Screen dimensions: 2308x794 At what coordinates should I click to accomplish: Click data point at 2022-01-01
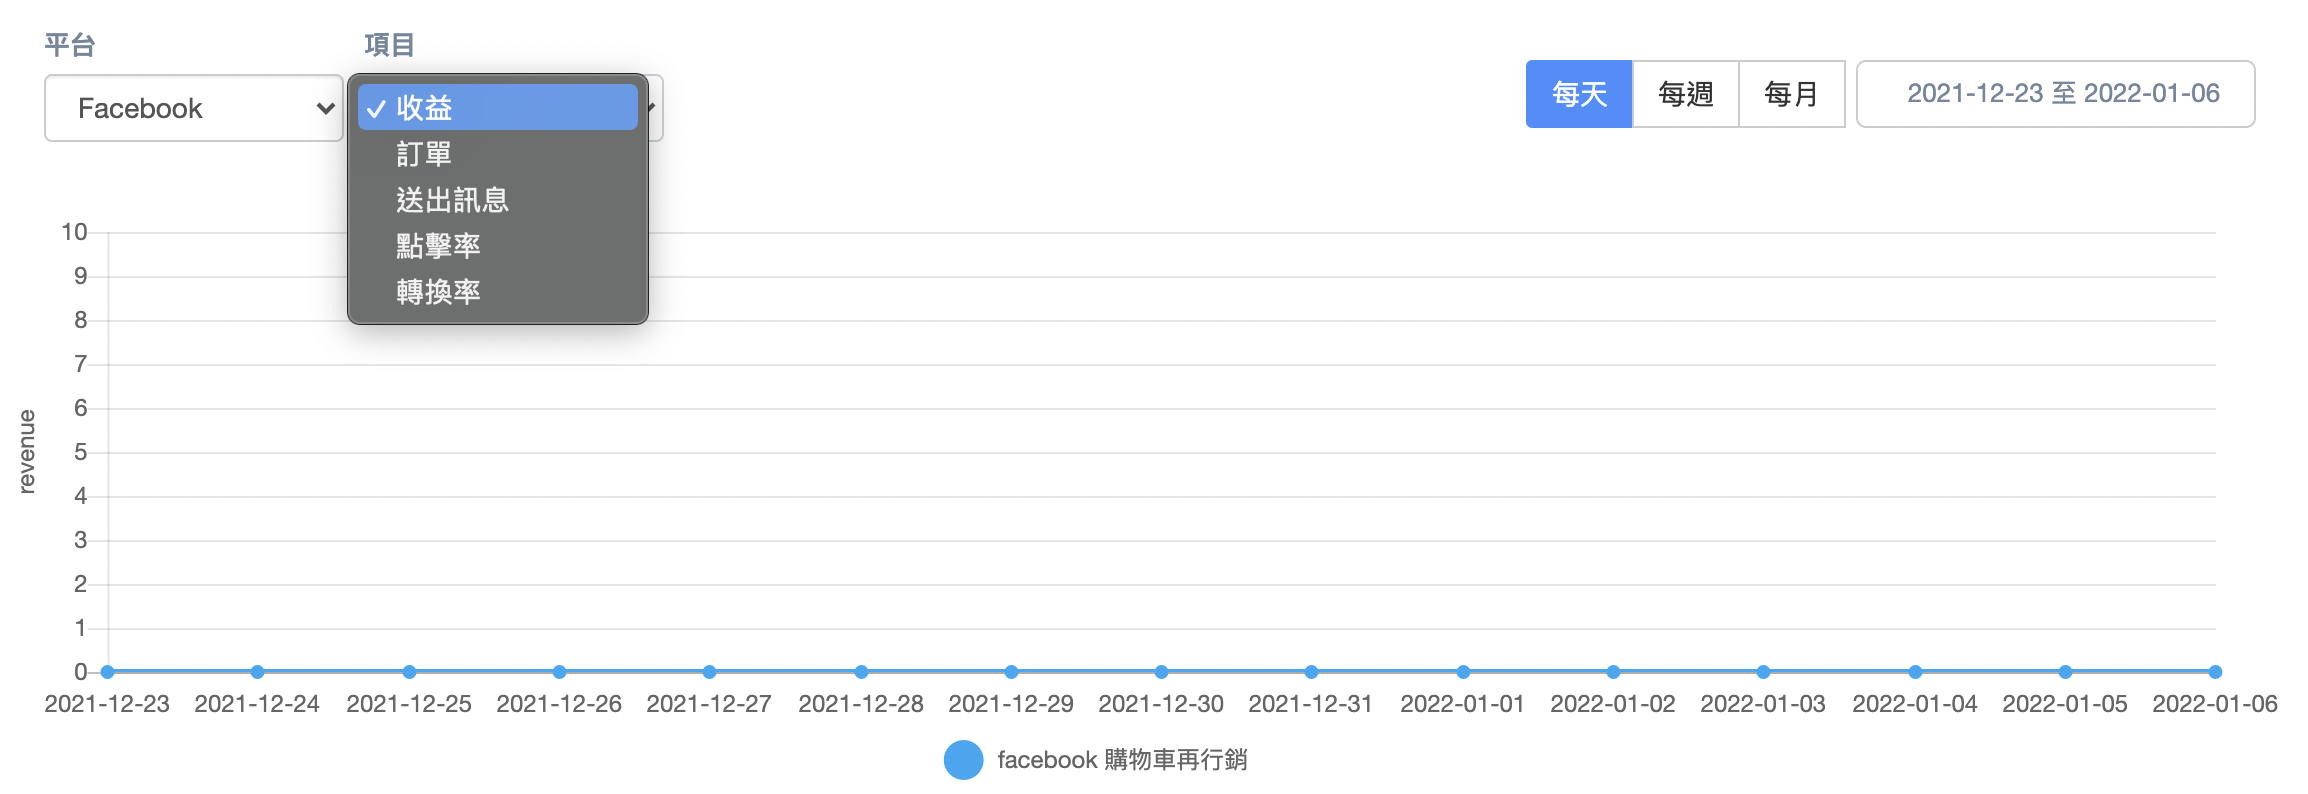(x=1463, y=672)
